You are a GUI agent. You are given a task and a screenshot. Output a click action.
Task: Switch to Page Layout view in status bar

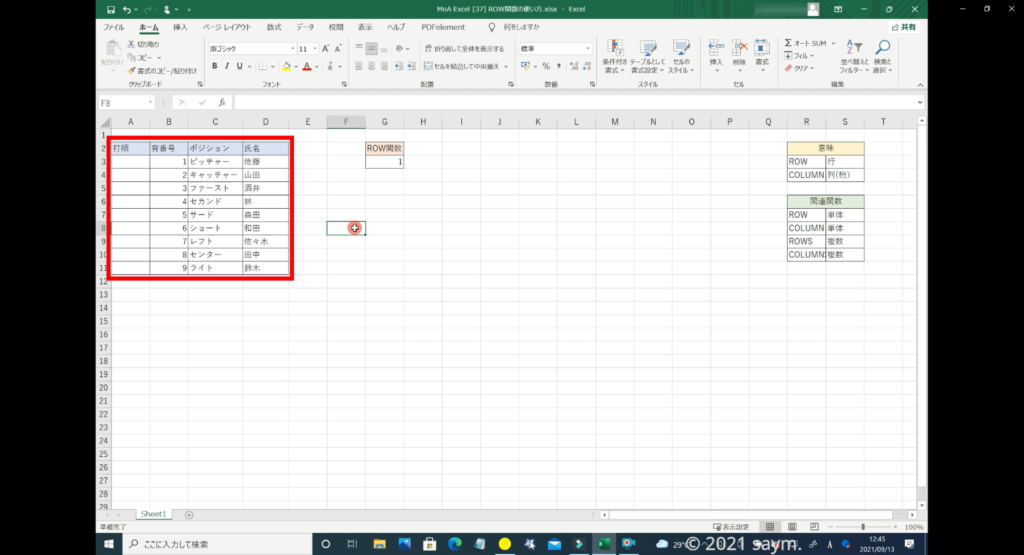coord(792,526)
